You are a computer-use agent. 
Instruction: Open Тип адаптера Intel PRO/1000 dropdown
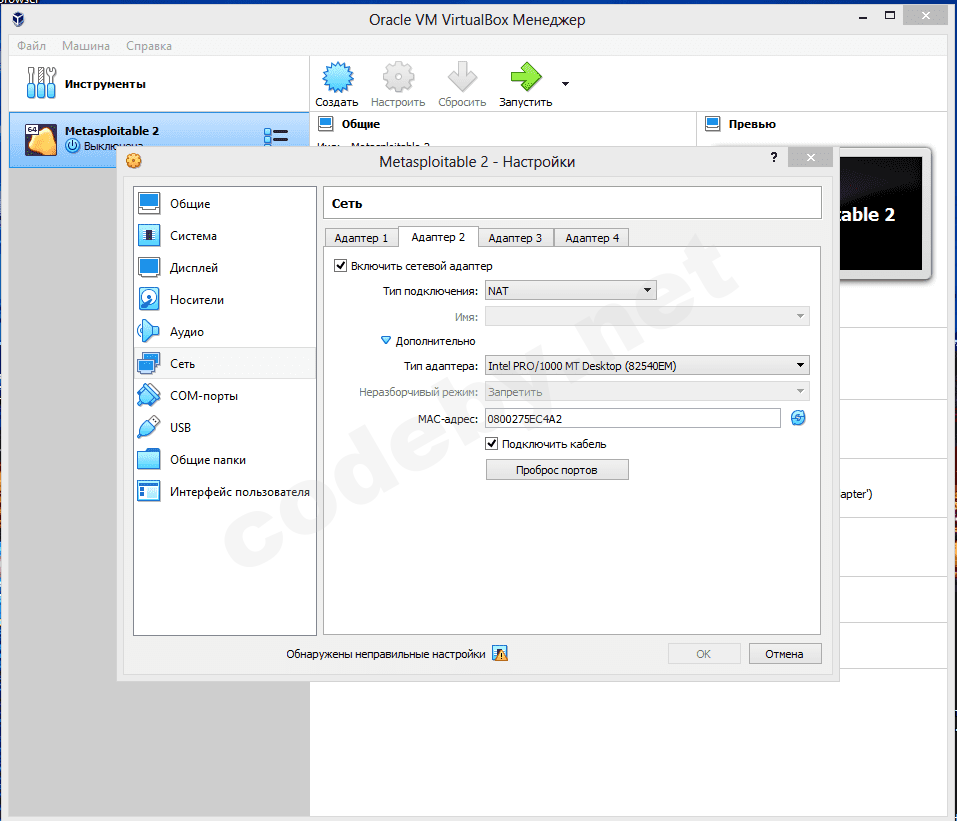tap(647, 366)
